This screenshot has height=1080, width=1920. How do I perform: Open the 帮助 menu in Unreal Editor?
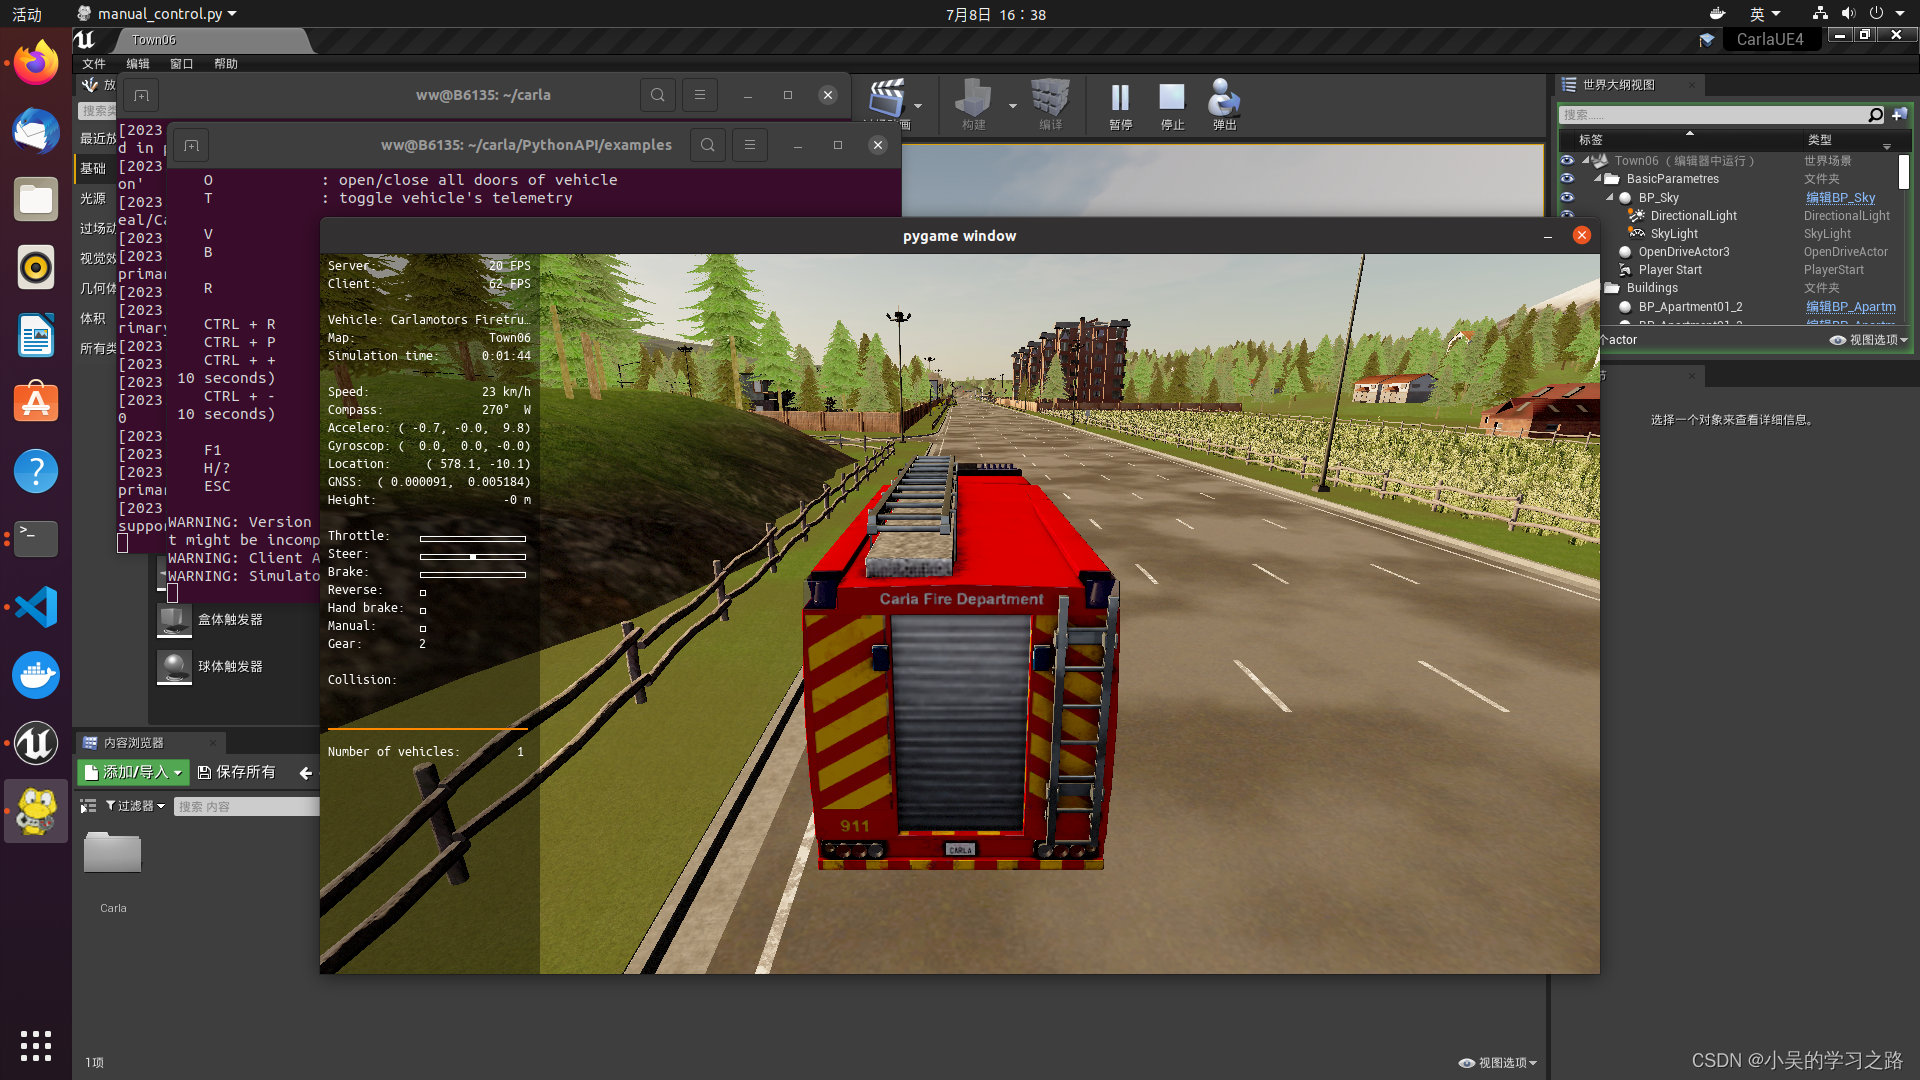click(226, 64)
